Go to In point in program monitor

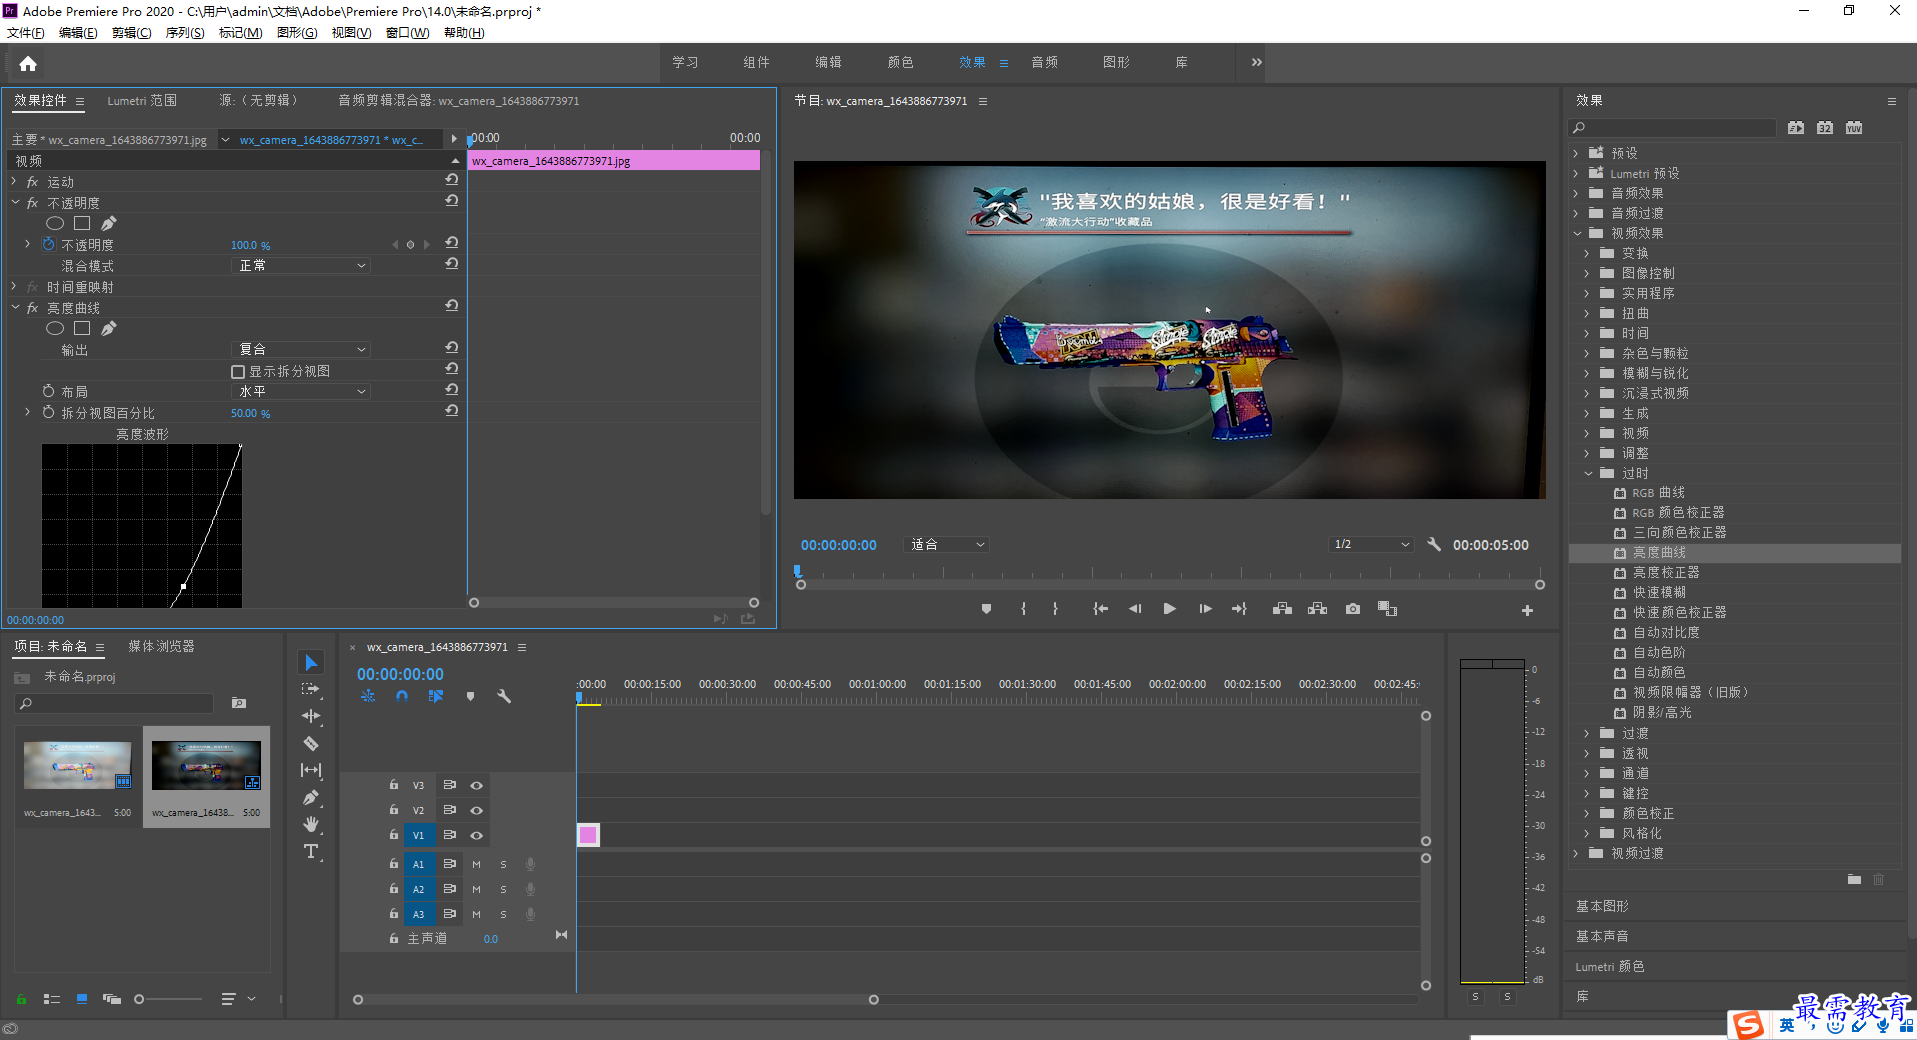pyautogui.click(x=1100, y=609)
